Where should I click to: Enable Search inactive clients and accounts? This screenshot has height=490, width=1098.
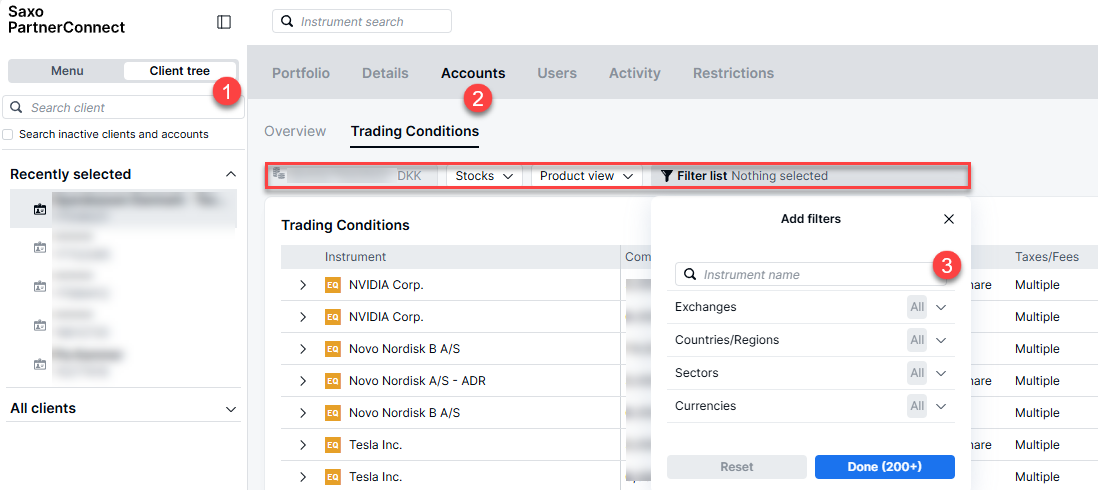click(x=9, y=134)
